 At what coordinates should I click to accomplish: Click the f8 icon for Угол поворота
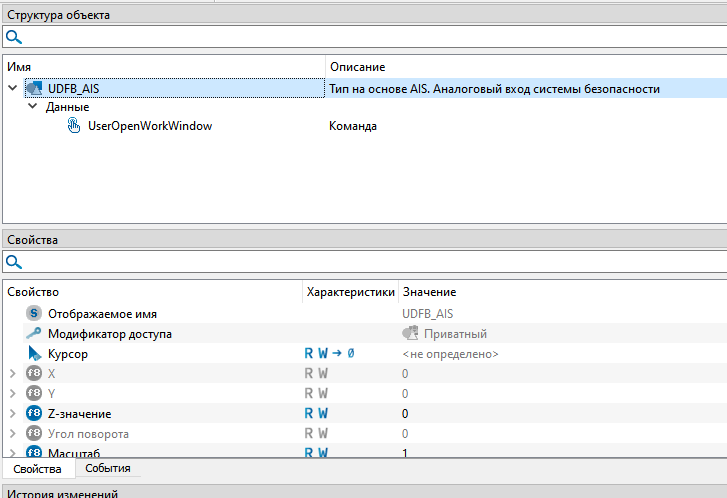pyautogui.click(x=34, y=434)
